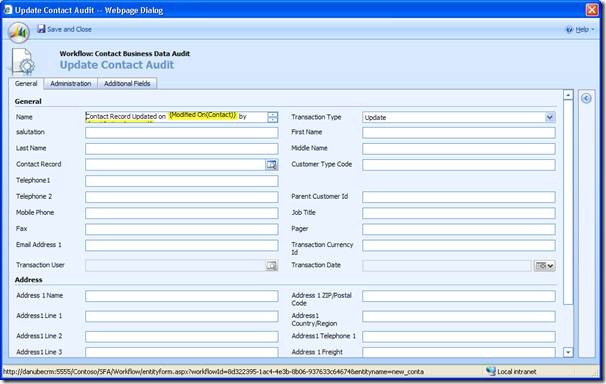Click the Pager input field

tap(459, 229)
